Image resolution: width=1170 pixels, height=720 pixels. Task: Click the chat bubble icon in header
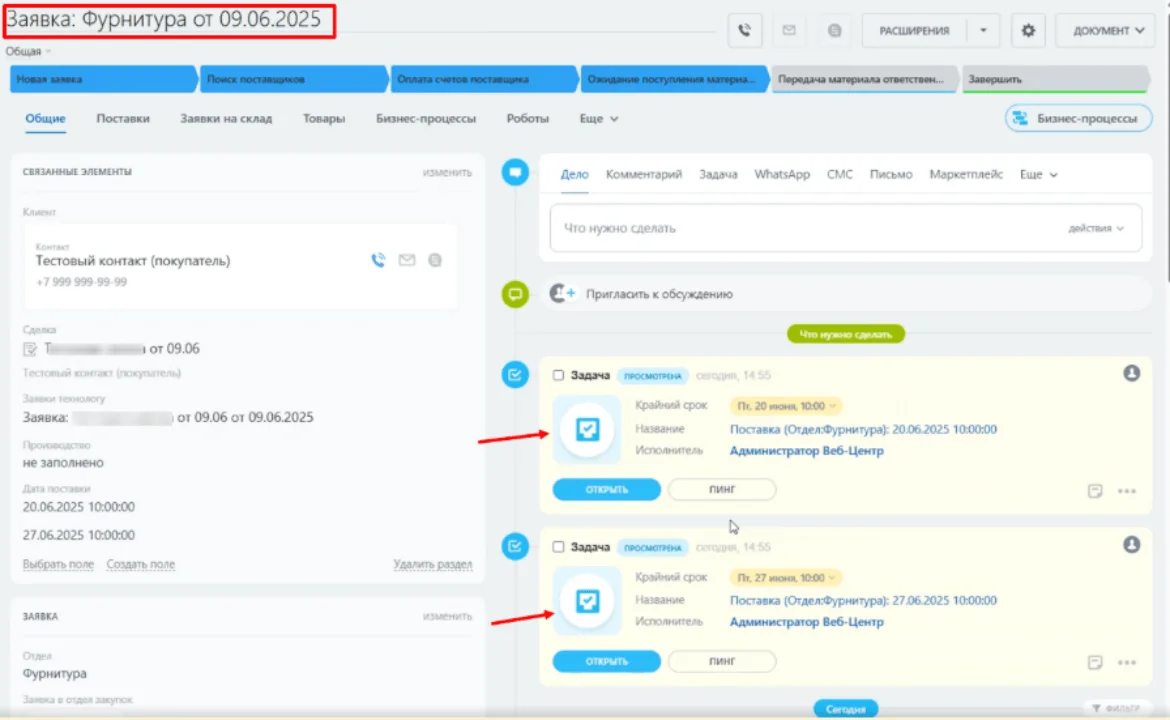(834, 31)
